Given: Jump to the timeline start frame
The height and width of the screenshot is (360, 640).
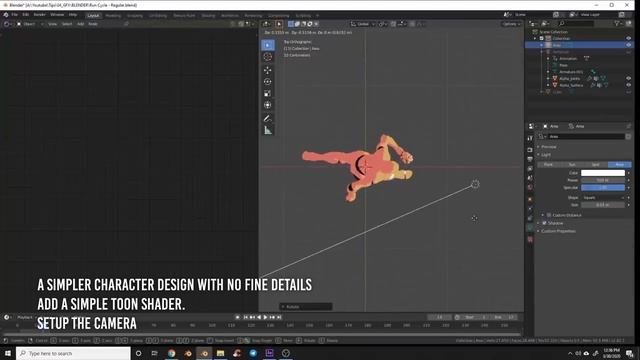Looking at the screenshot, I should (245, 317).
